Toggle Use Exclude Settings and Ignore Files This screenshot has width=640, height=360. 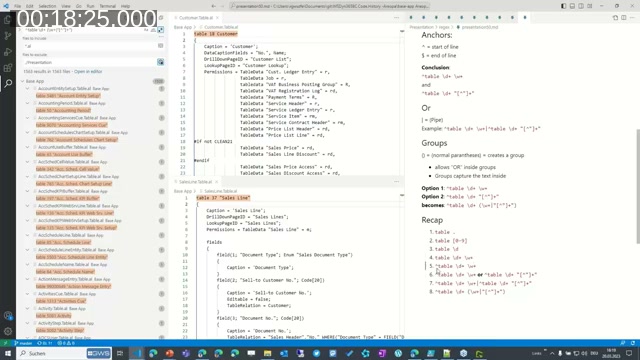[x=160, y=62]
